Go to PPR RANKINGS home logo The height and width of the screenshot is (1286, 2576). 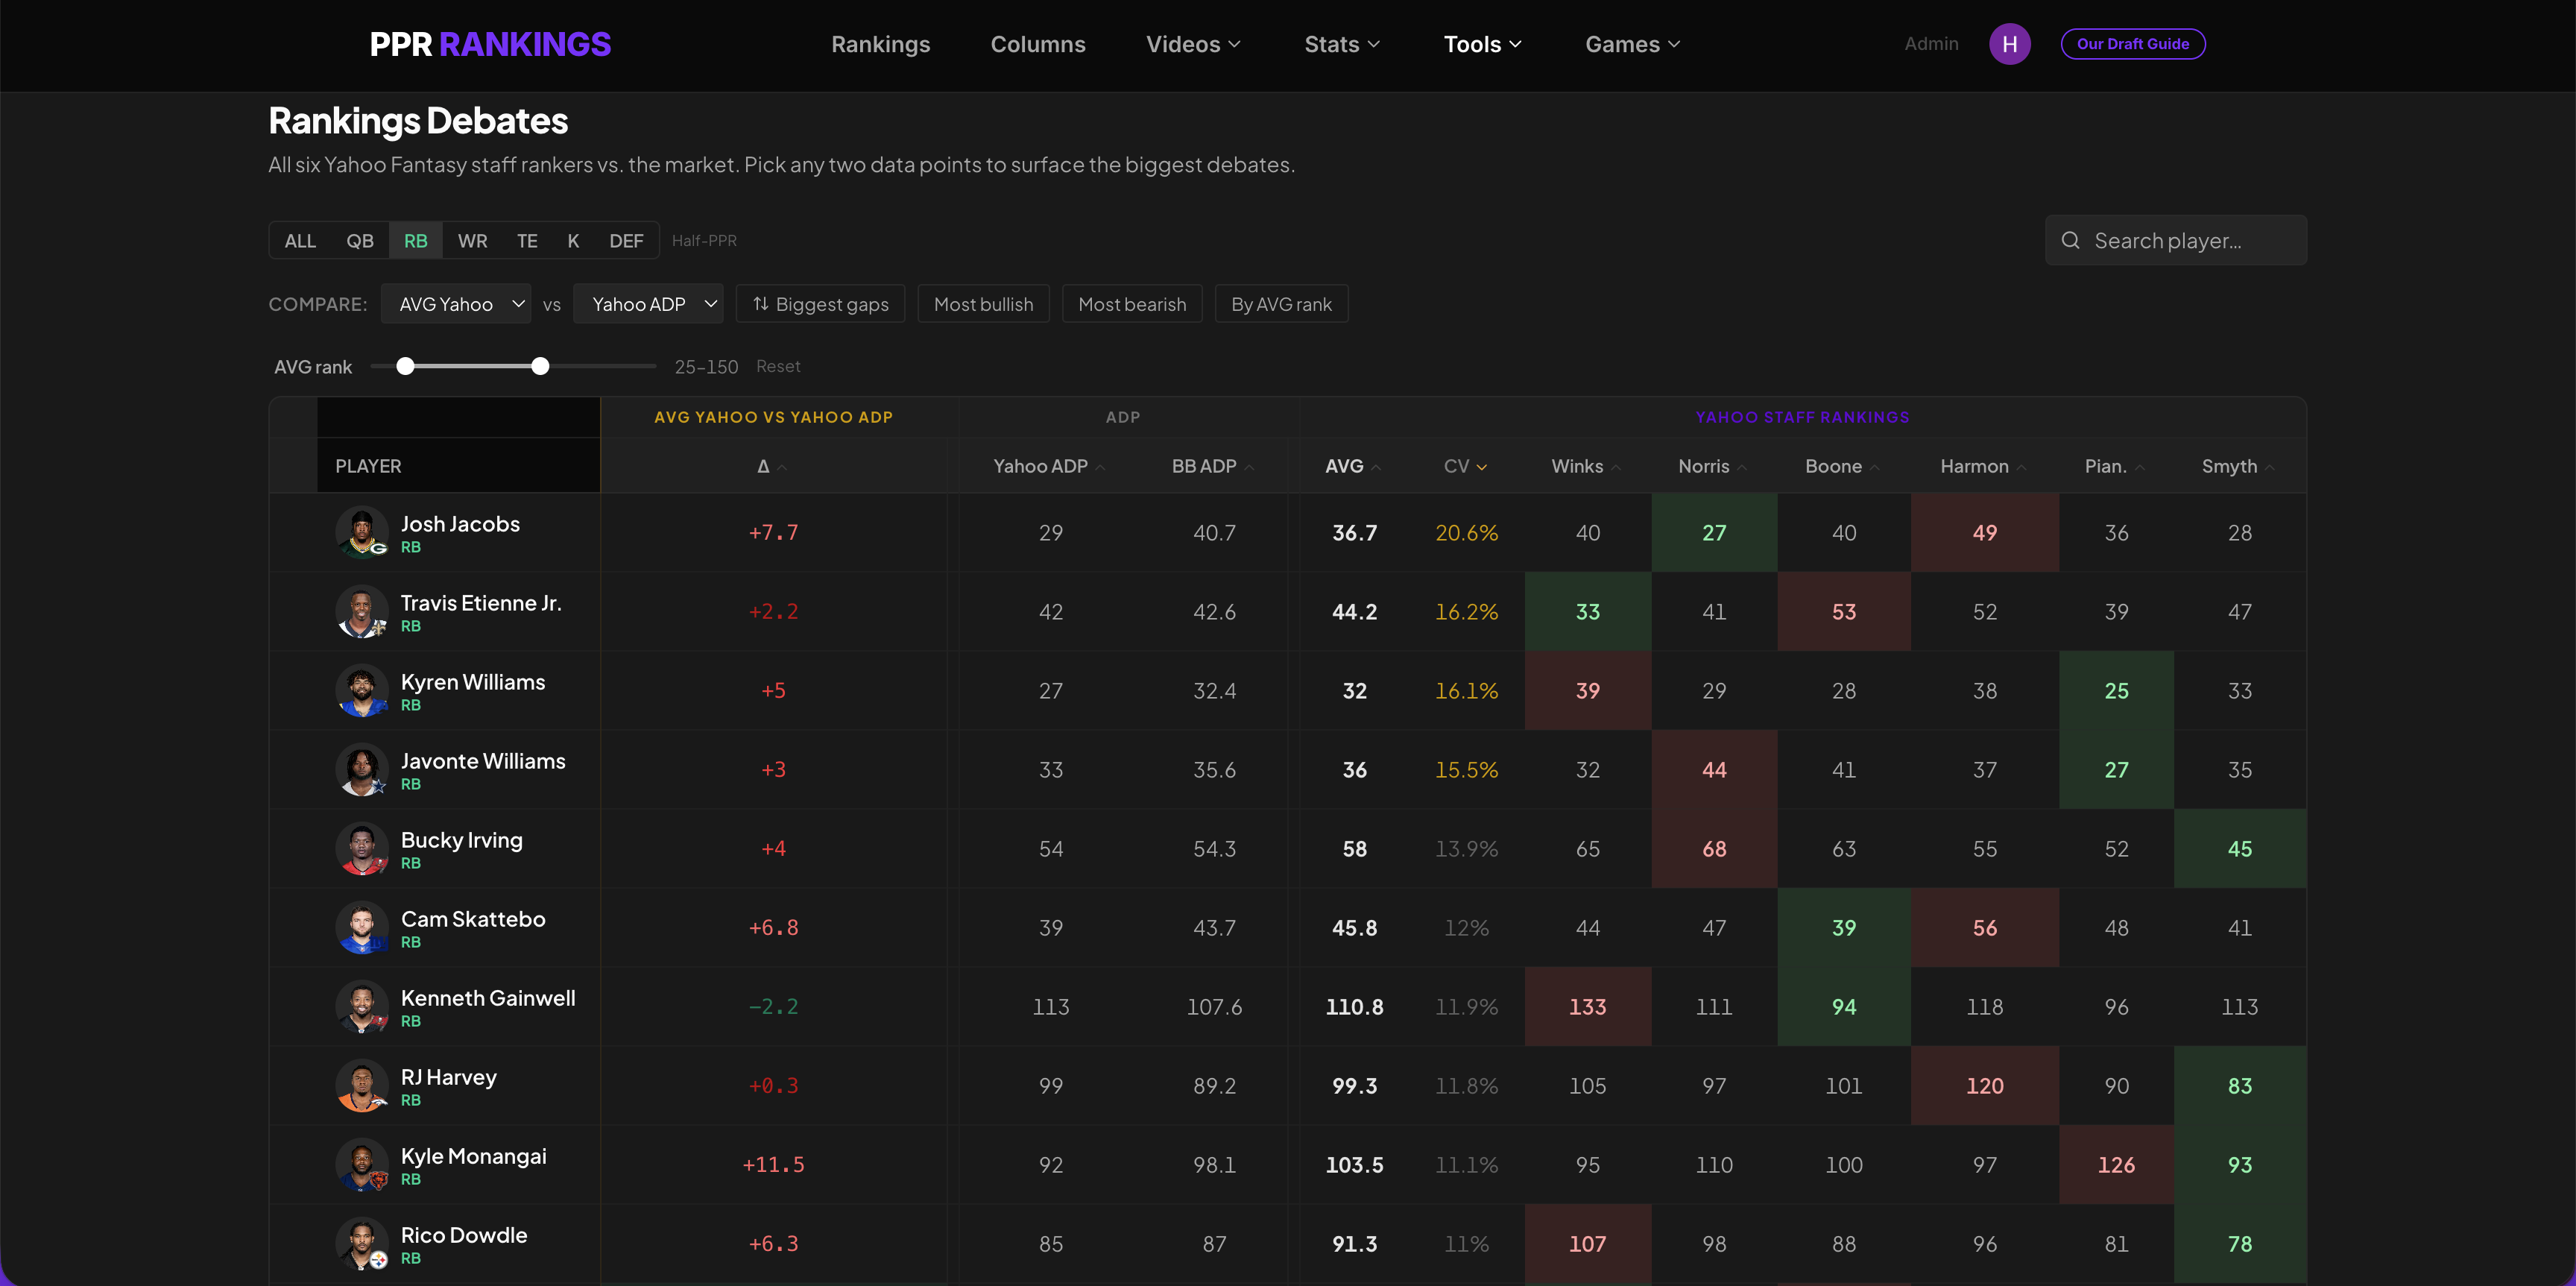point(490,44)
